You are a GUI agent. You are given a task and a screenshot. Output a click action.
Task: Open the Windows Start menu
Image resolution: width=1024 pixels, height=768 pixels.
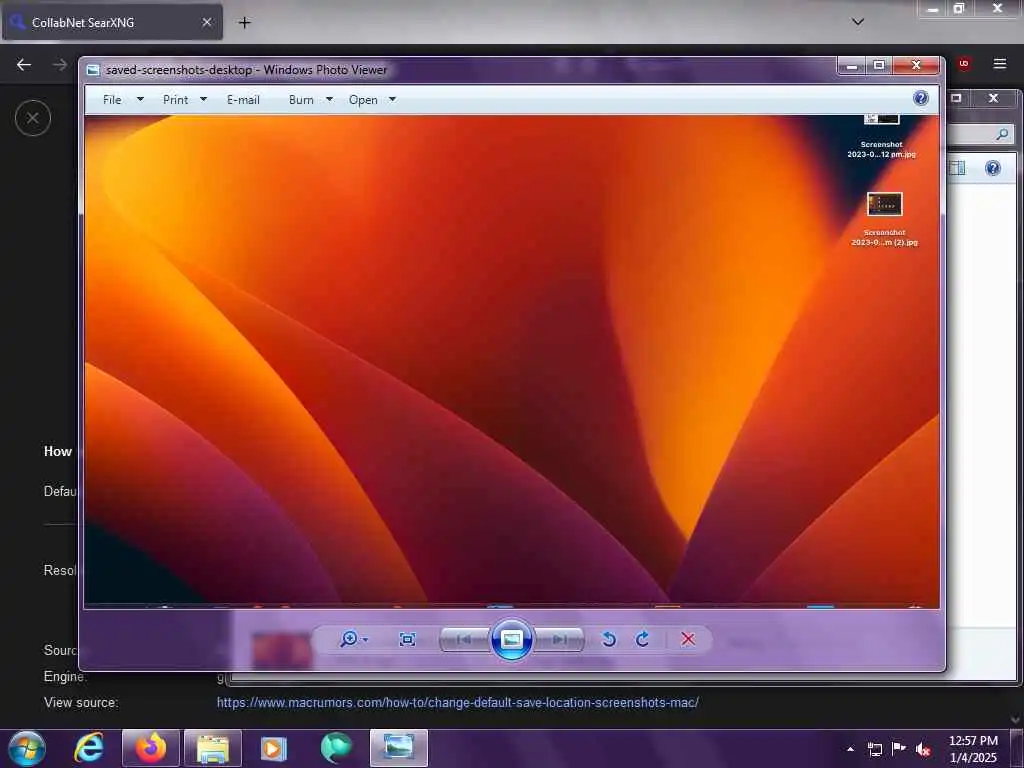click(x=26, y=748)
